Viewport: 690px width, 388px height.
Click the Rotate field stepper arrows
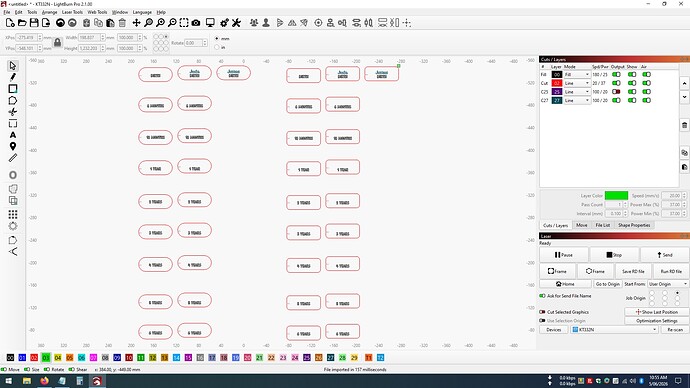(x=205, y=43)
